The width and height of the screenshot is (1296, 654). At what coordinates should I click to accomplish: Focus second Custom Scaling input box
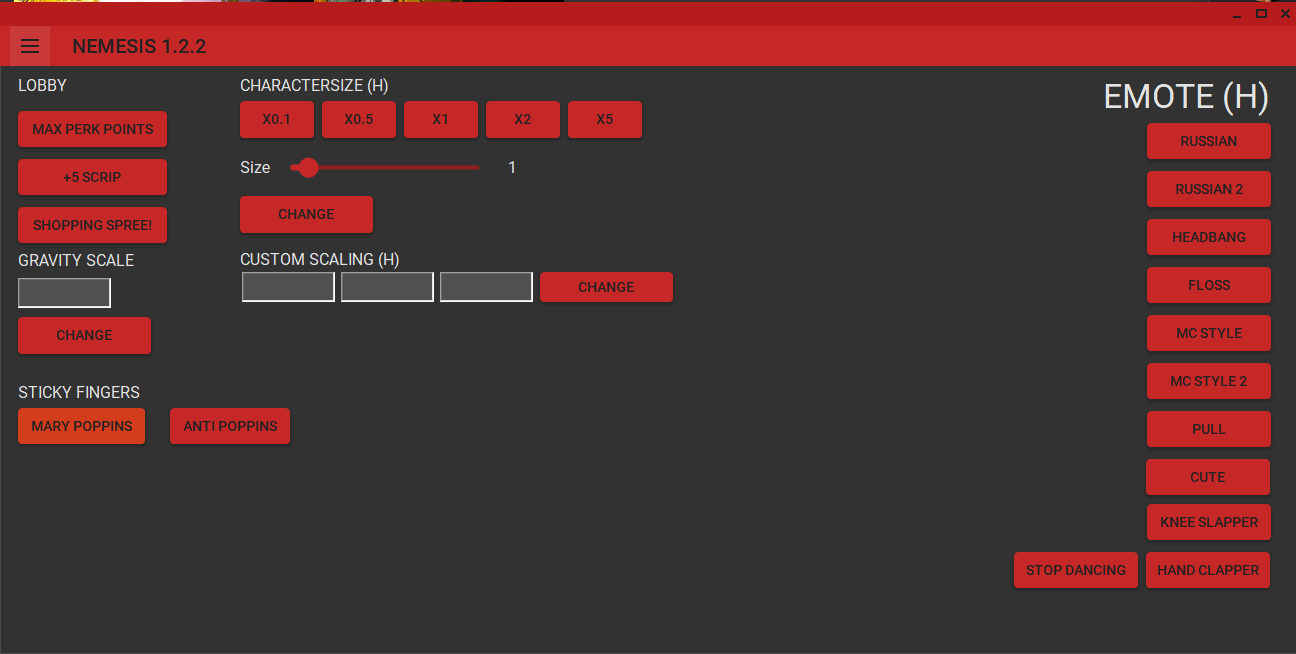click(387, 287)
